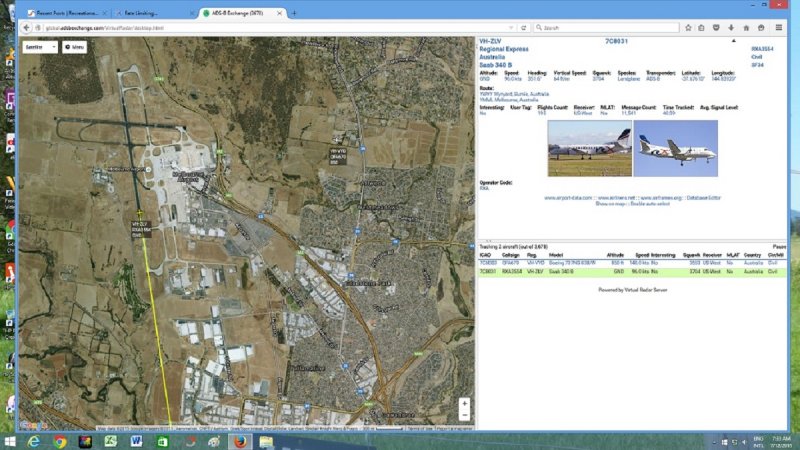This screenshot has width=800, height=450.
Task: Close the ADS-B Exchange tab
Action: (280, 13)
